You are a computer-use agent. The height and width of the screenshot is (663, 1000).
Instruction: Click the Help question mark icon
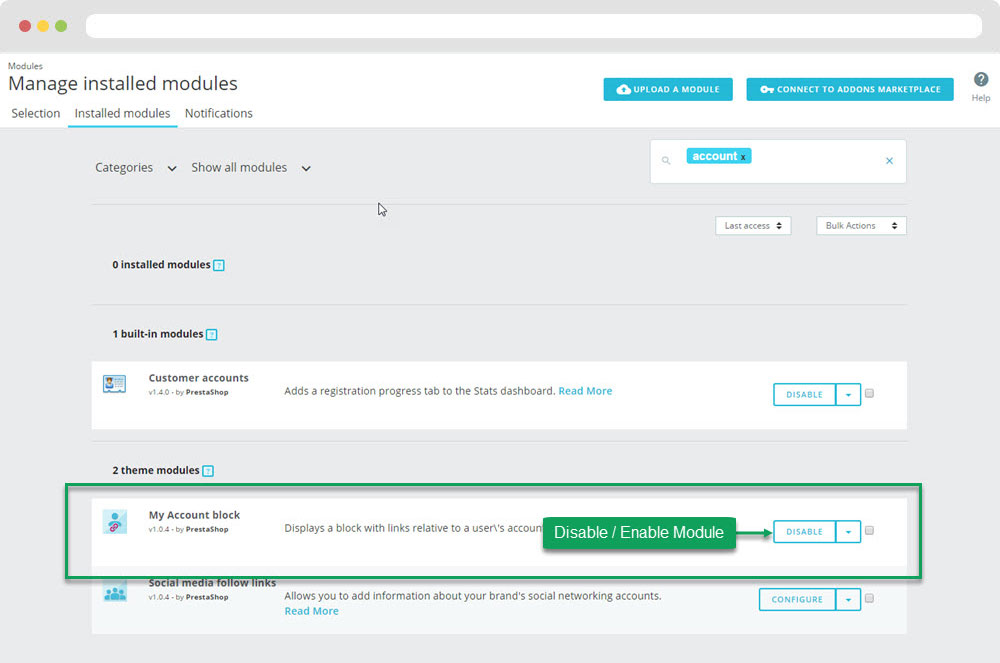click(980, 80)
